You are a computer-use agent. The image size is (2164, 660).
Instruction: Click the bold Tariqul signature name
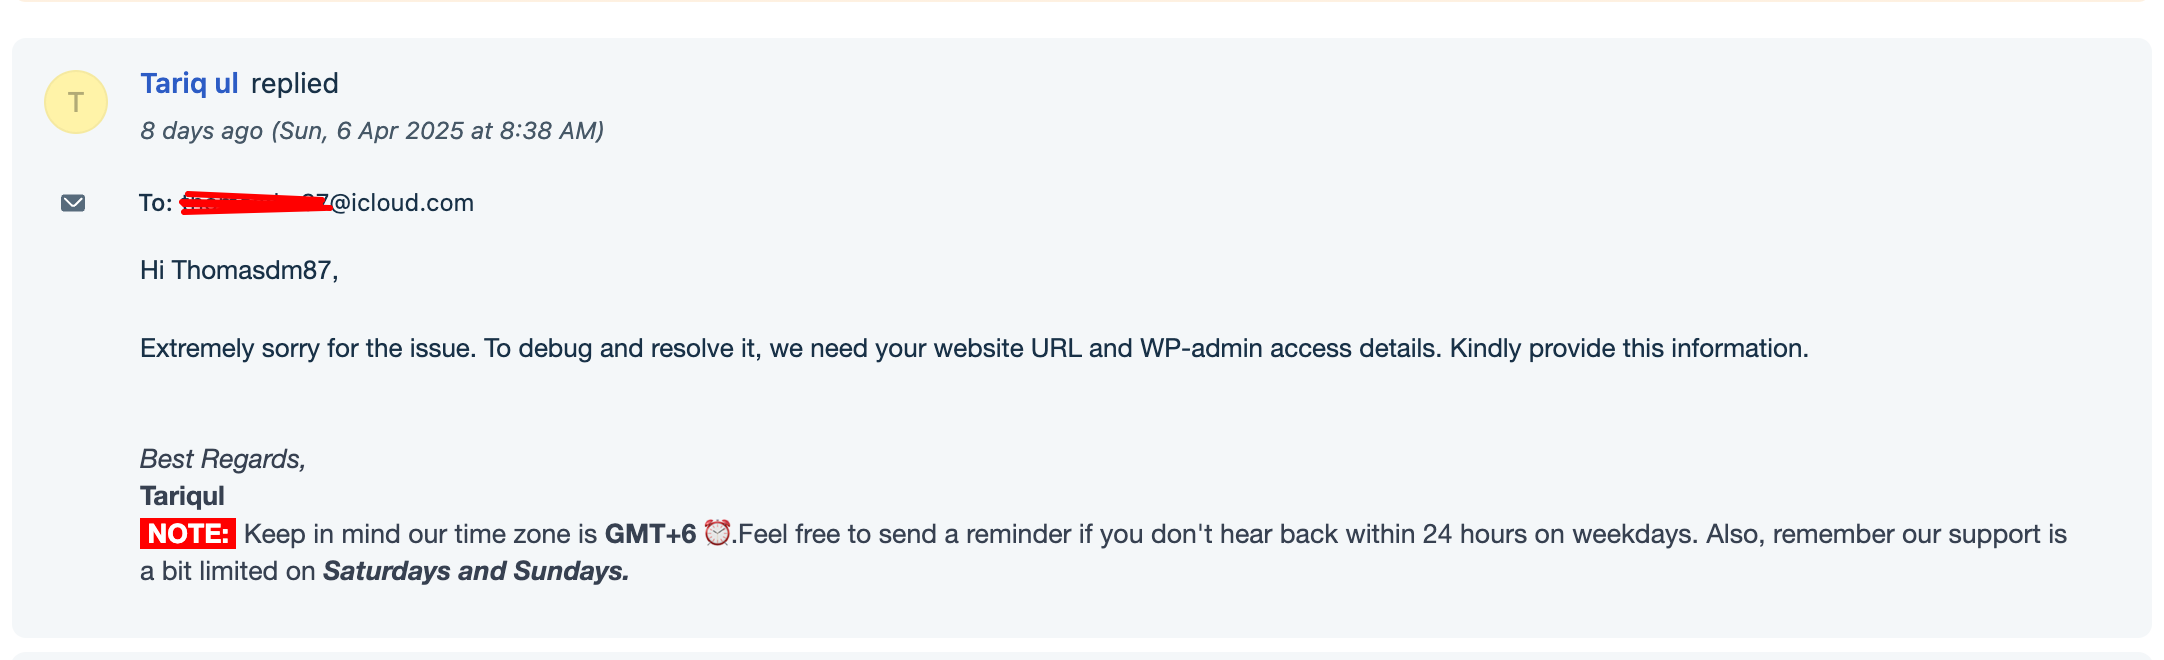coord(182,496)
